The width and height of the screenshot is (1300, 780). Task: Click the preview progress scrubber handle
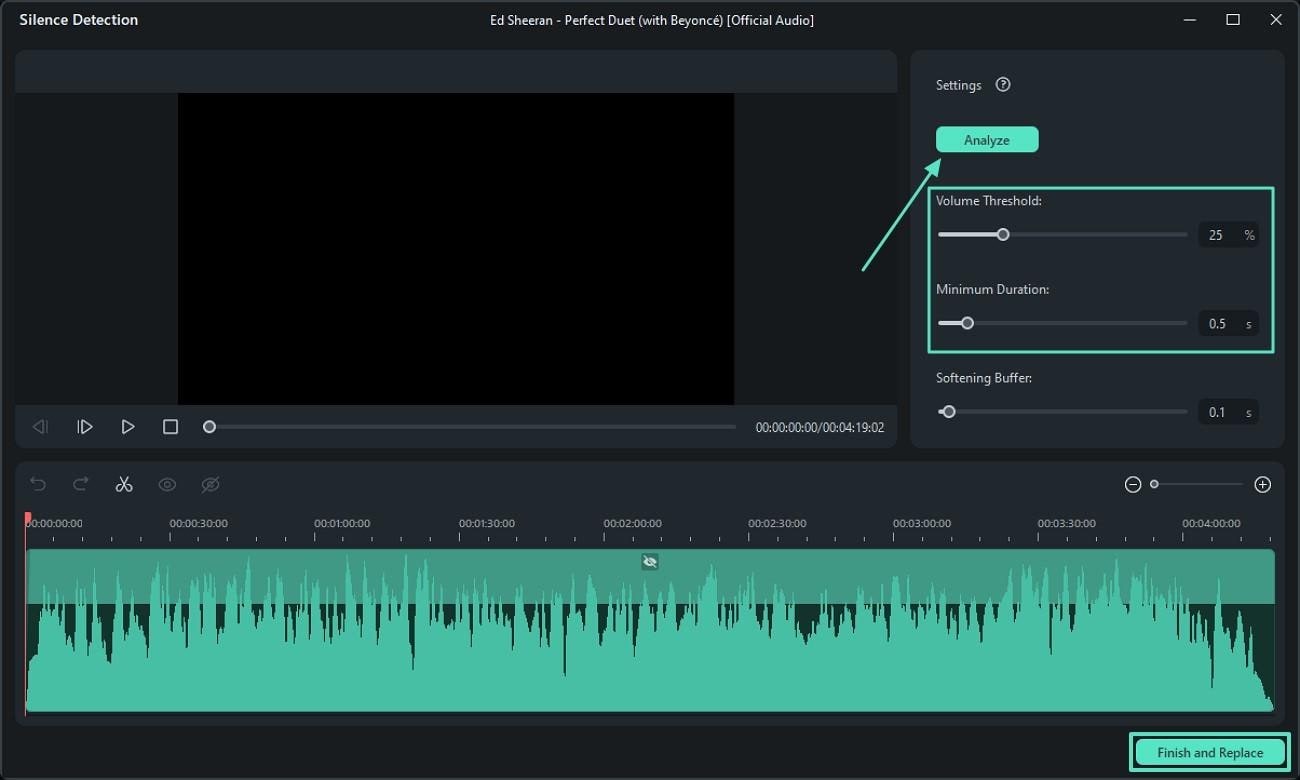pyautogui.click(x=209, y=427)
